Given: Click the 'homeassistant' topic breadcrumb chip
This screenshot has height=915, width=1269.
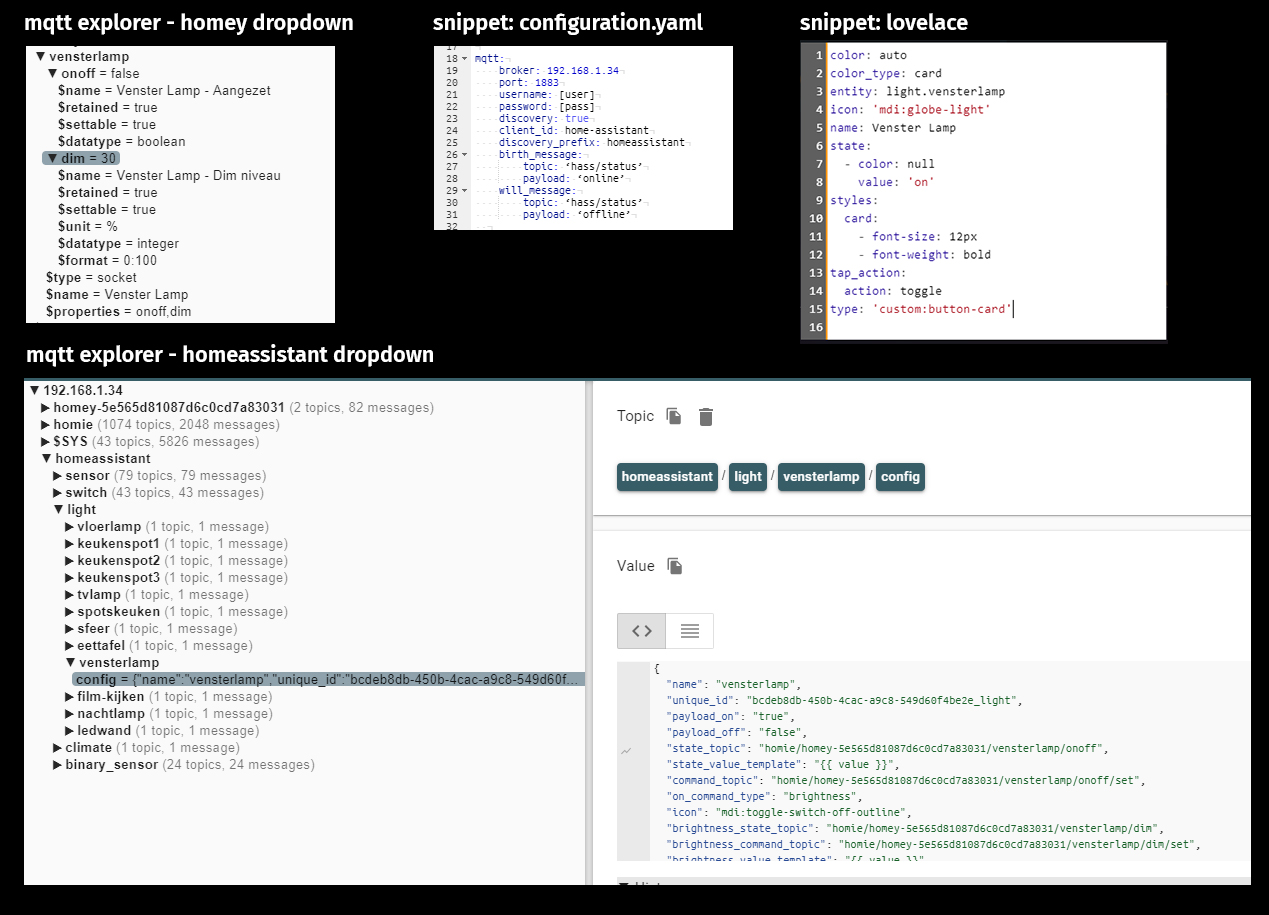Looking at the screenshot, I should (x=668, y=477).
